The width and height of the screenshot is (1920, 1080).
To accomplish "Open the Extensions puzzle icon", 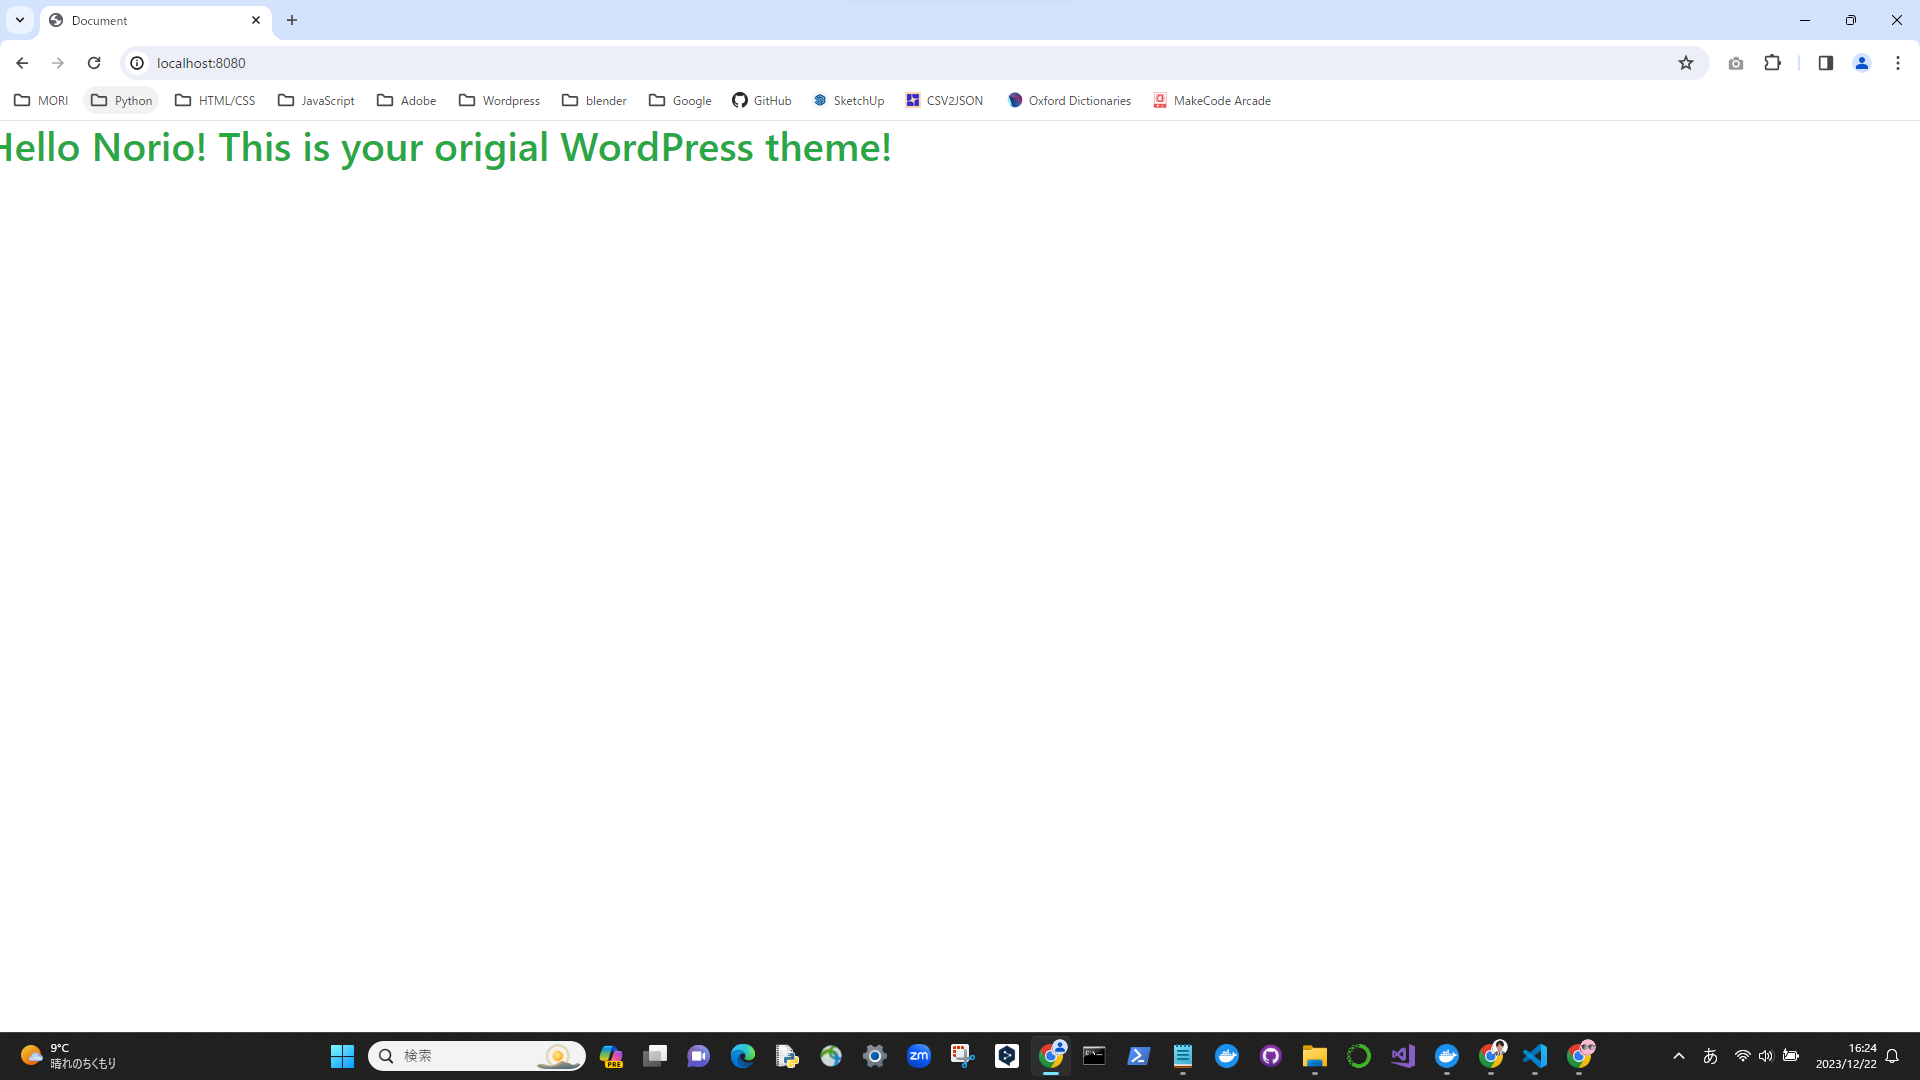I will tap(1772, 63).
